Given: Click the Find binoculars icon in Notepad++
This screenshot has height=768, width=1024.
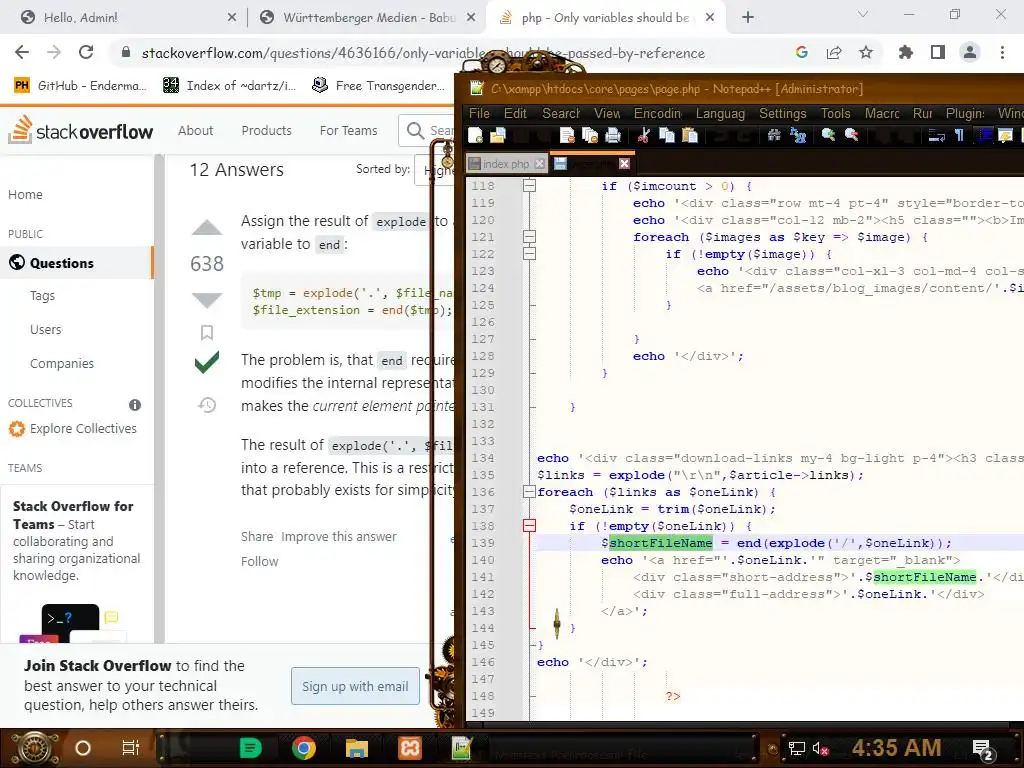Looking at the screenshot, I should click(x=774, y=135).
